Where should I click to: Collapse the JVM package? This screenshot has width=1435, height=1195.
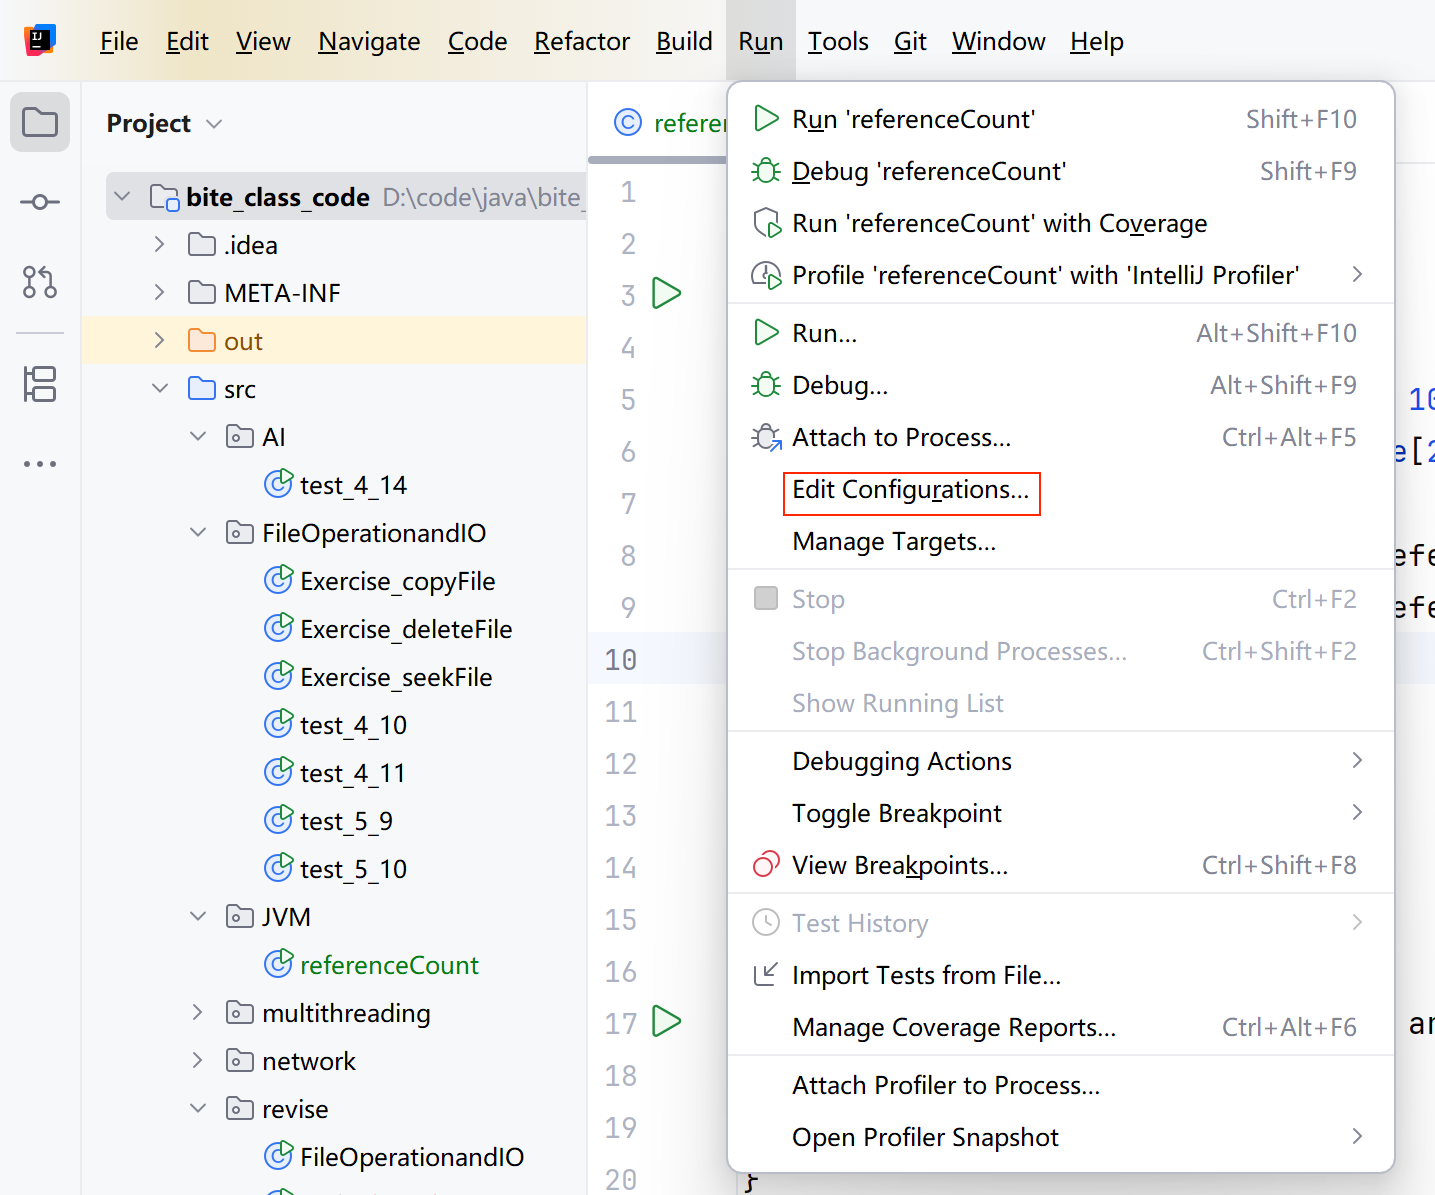click(x=198, y=916)
